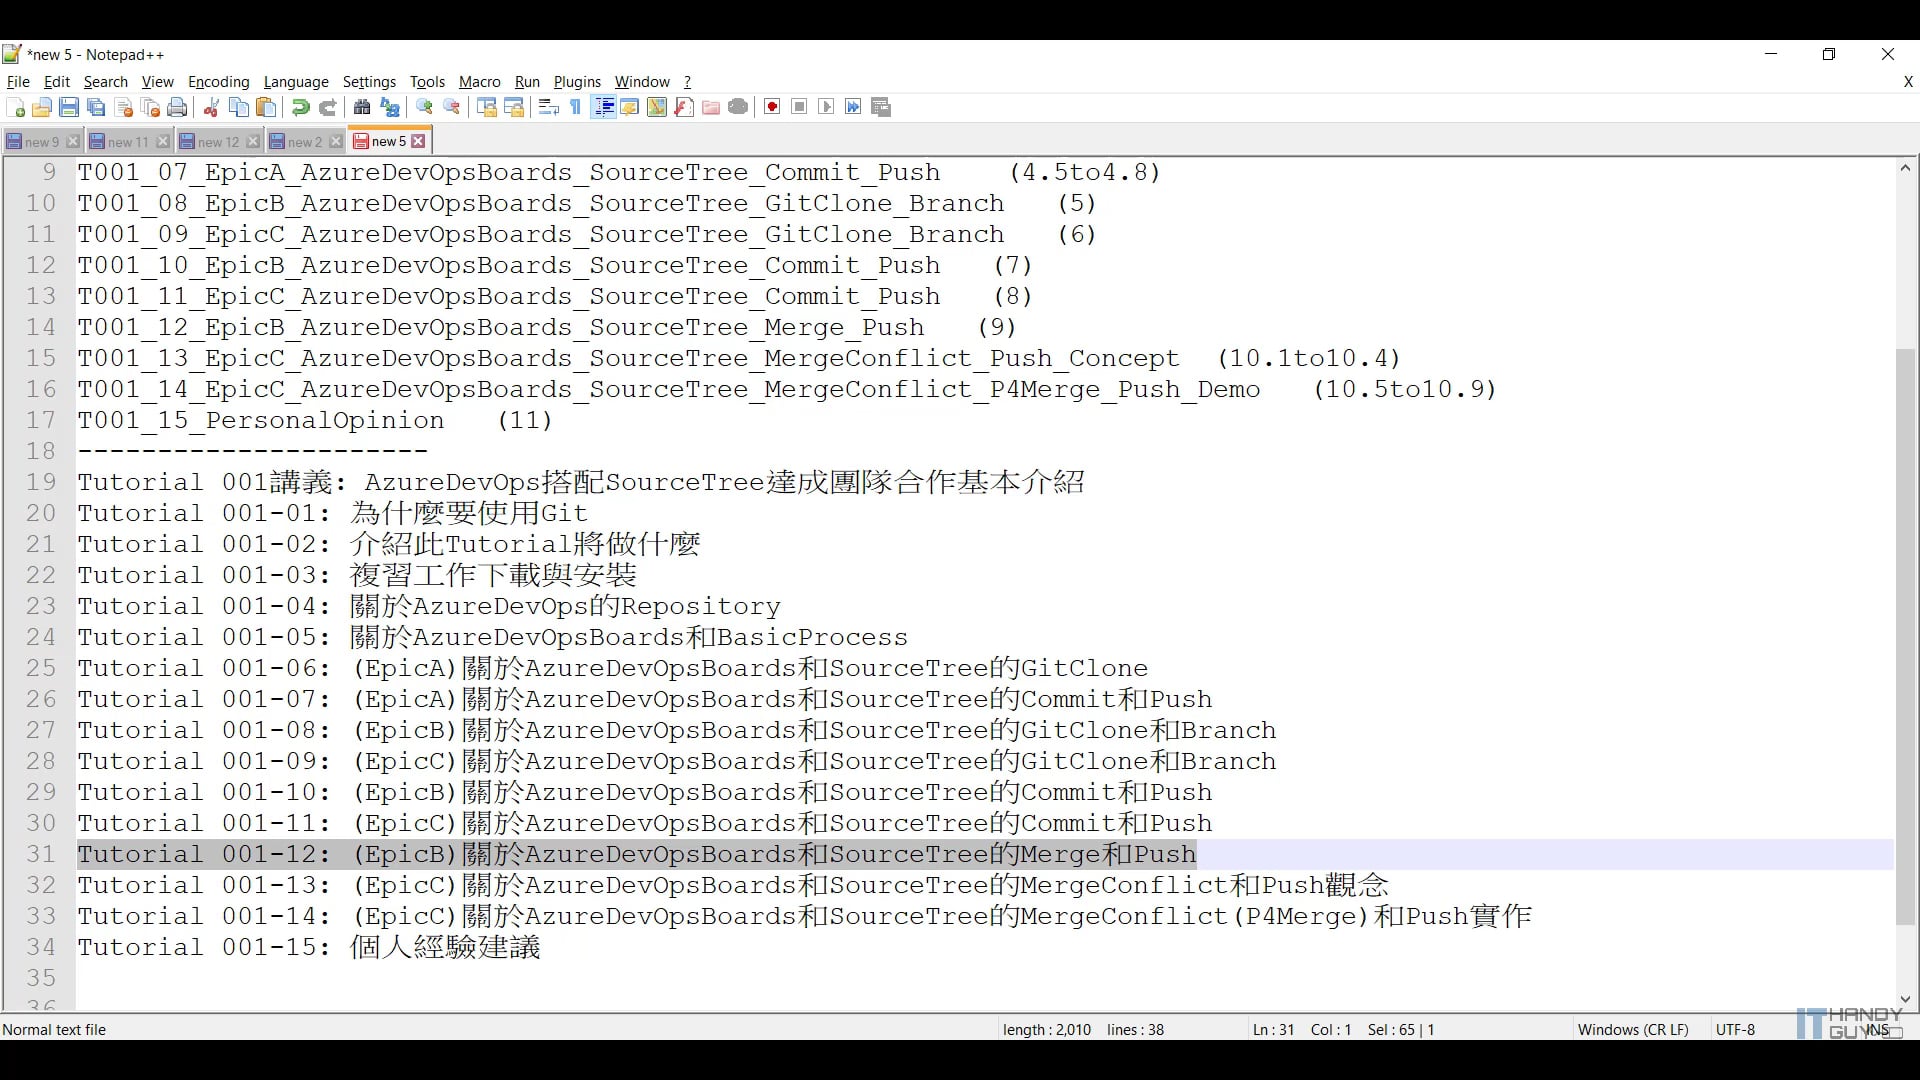This screenshot has height=1080, width=1920.
Task: Toggle synchronize horizontal scrolling
Action: click(x=515, y=107)
